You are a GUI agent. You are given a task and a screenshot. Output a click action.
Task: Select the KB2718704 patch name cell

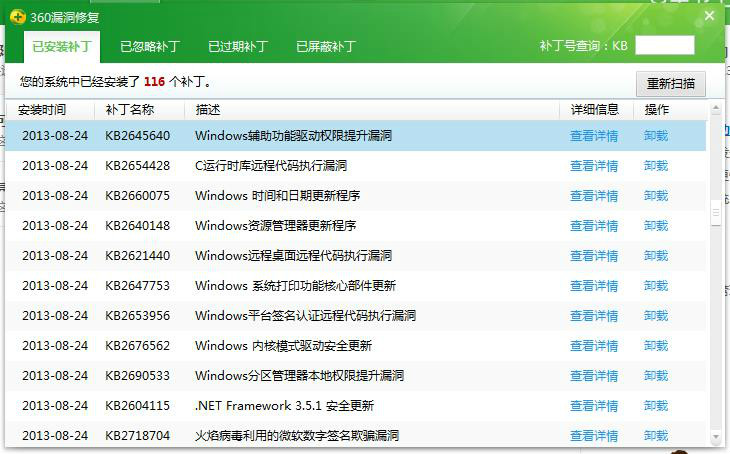(x=137, y=436)
